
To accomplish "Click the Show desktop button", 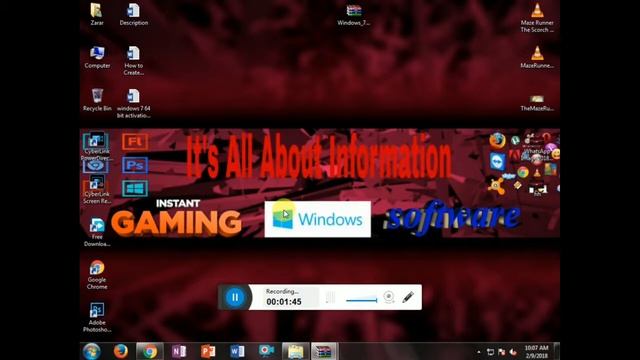I will point(557,351).
